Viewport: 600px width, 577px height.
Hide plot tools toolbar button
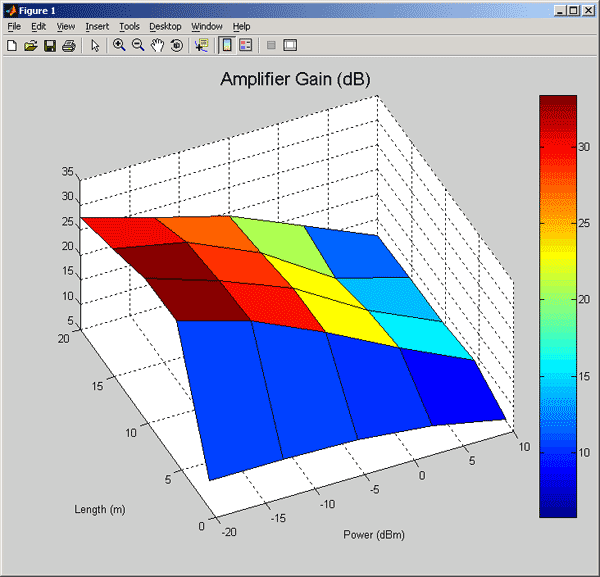(x=271, y=46)
